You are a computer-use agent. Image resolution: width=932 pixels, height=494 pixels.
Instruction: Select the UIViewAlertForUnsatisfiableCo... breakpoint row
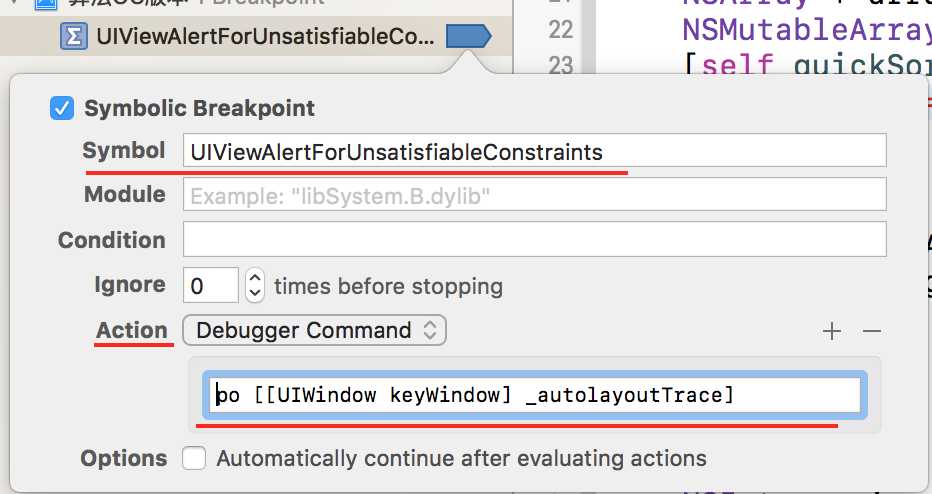256,36
